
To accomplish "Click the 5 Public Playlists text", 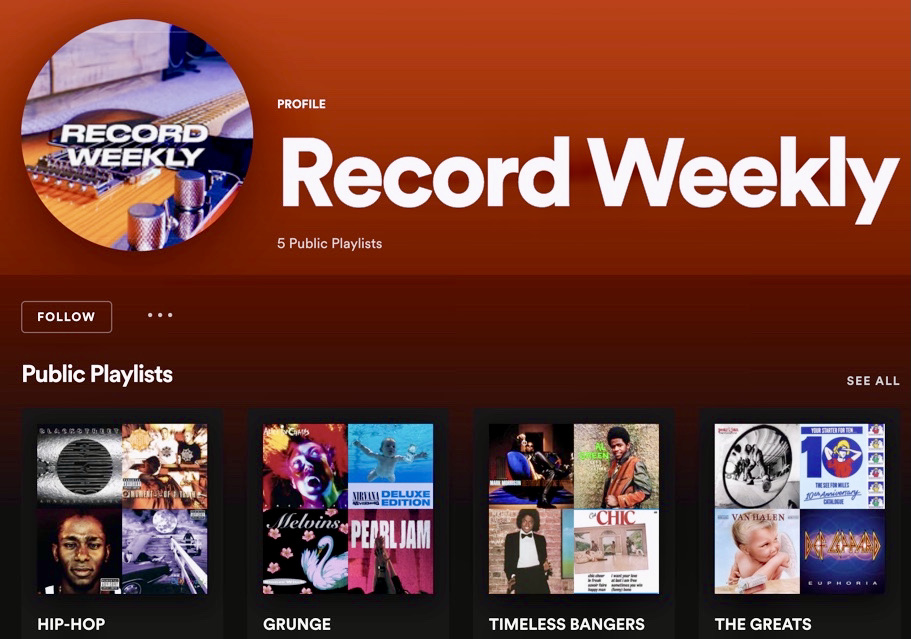I will coord(329,243).
